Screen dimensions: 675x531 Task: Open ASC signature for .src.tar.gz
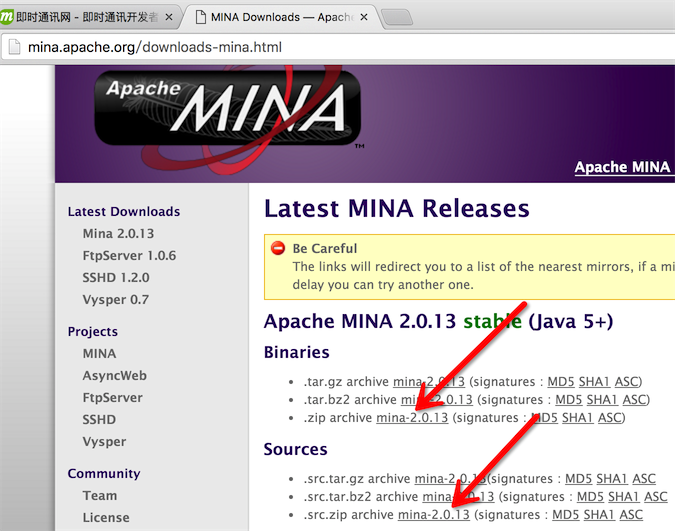(644, 479)
